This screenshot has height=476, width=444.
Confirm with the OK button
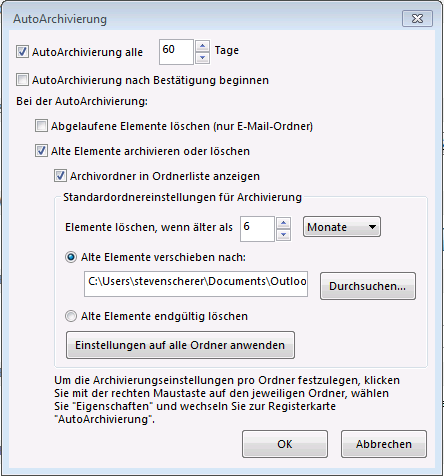click(285, 444)
